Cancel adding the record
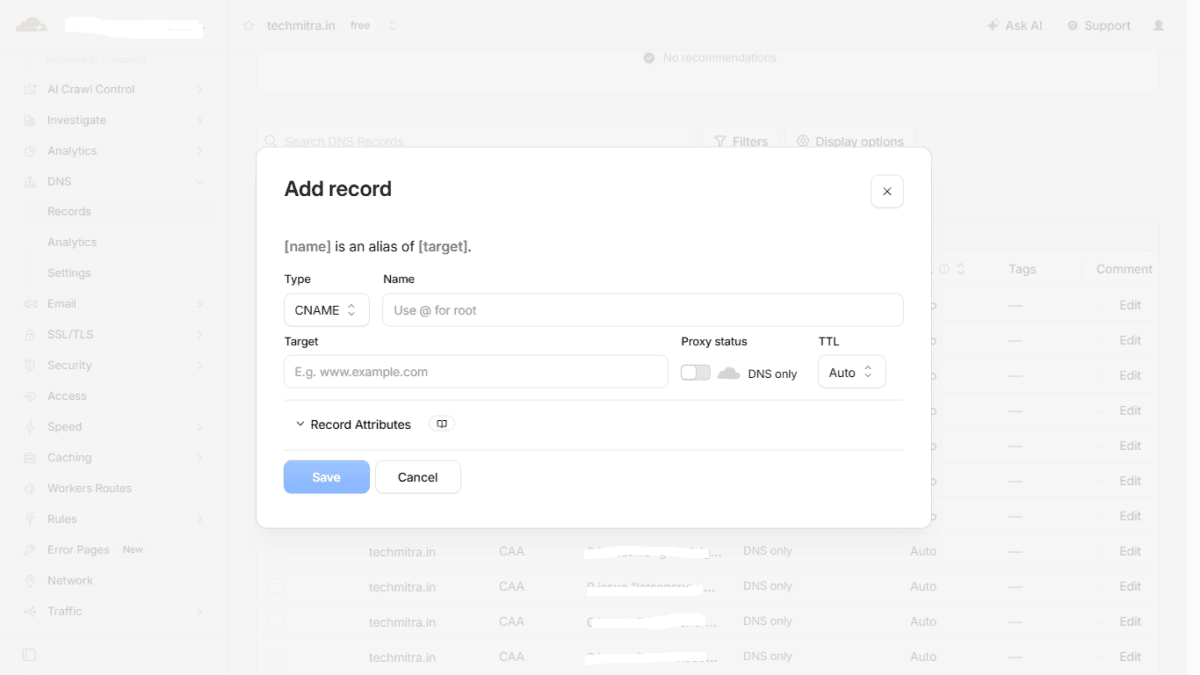 point(418,477)
